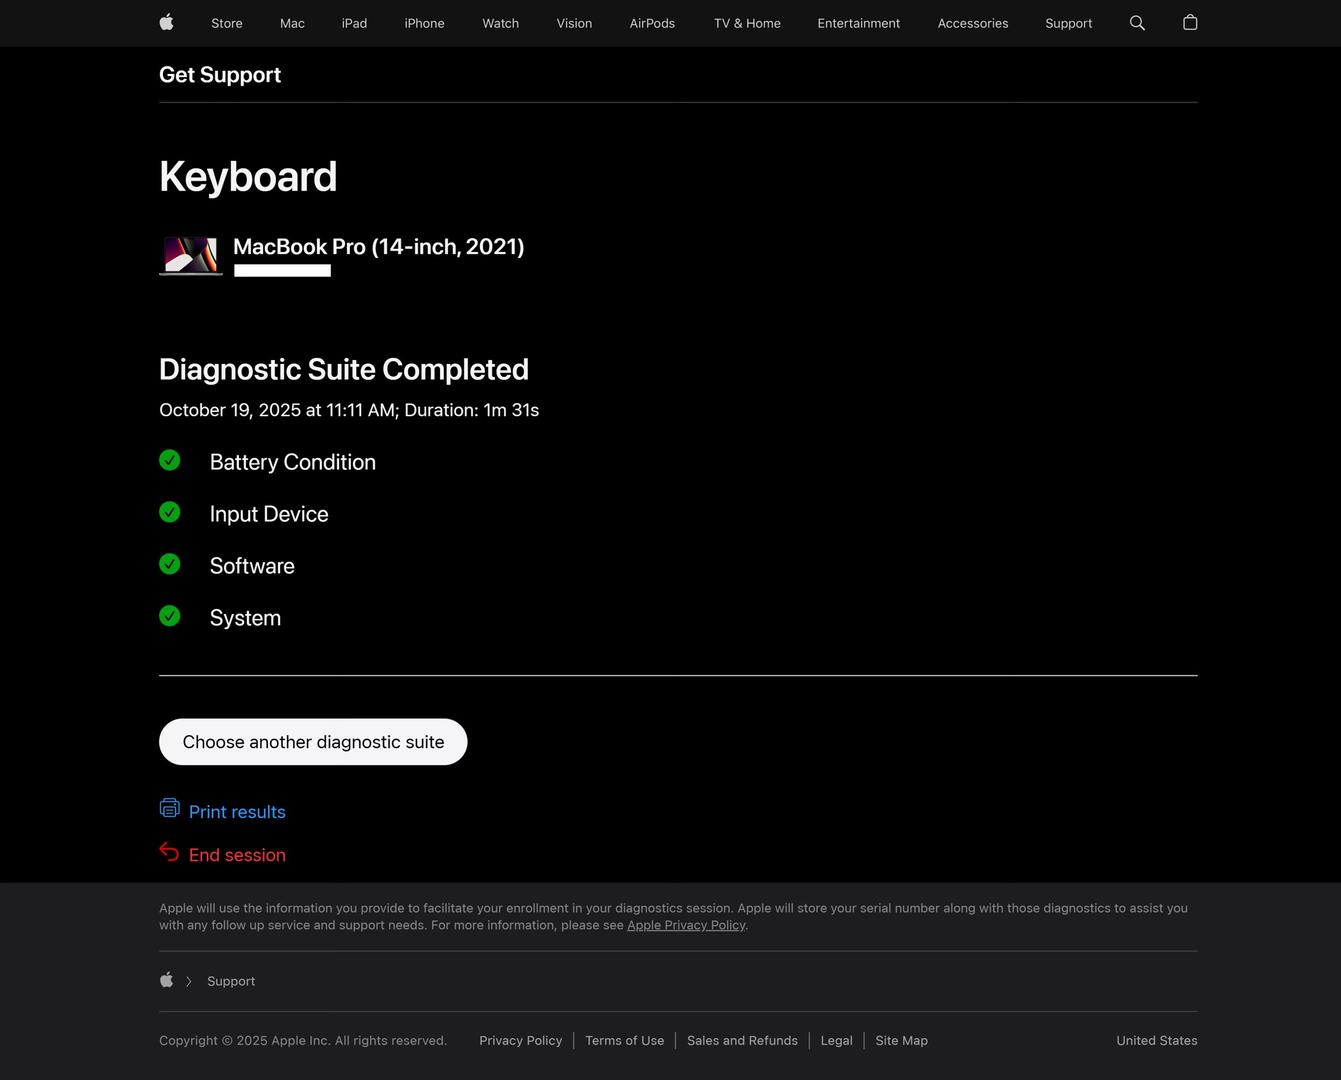Open the shopping bag icon
Viewport: 1341px width, 1080px height.
click(x=1190, y=22)
